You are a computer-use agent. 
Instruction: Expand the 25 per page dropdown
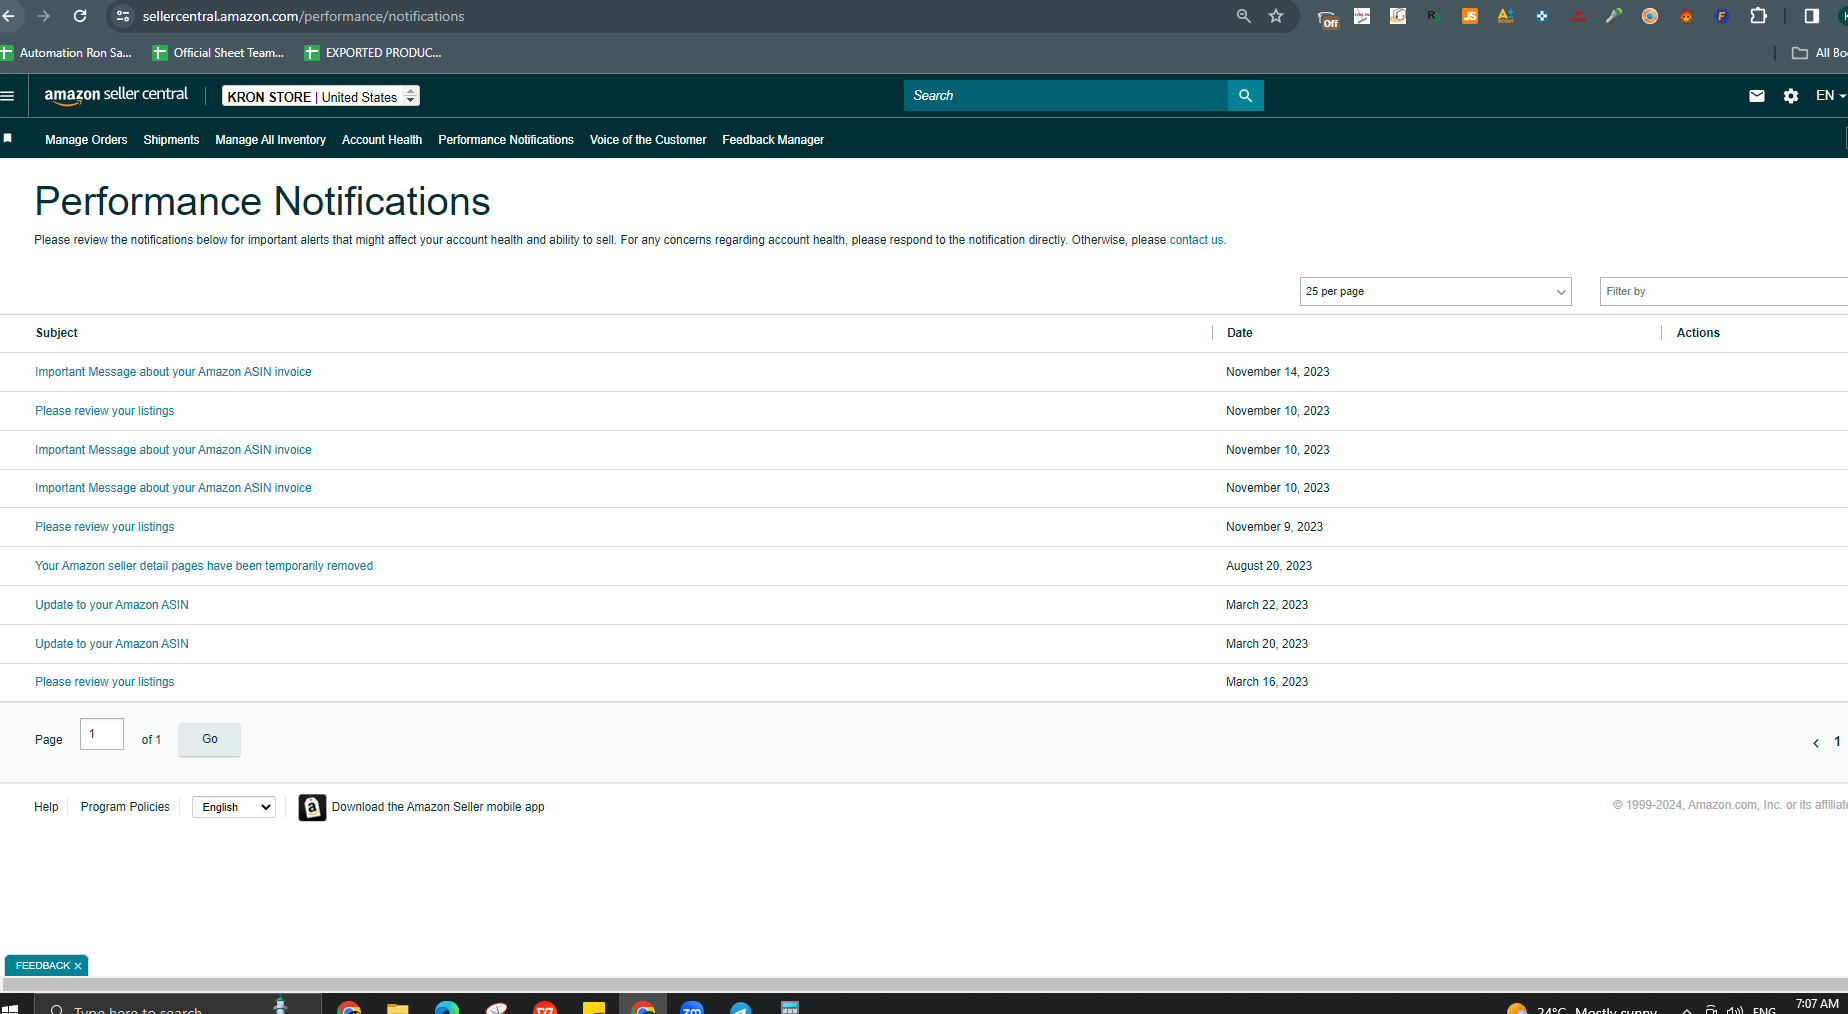click(1435, 291)
